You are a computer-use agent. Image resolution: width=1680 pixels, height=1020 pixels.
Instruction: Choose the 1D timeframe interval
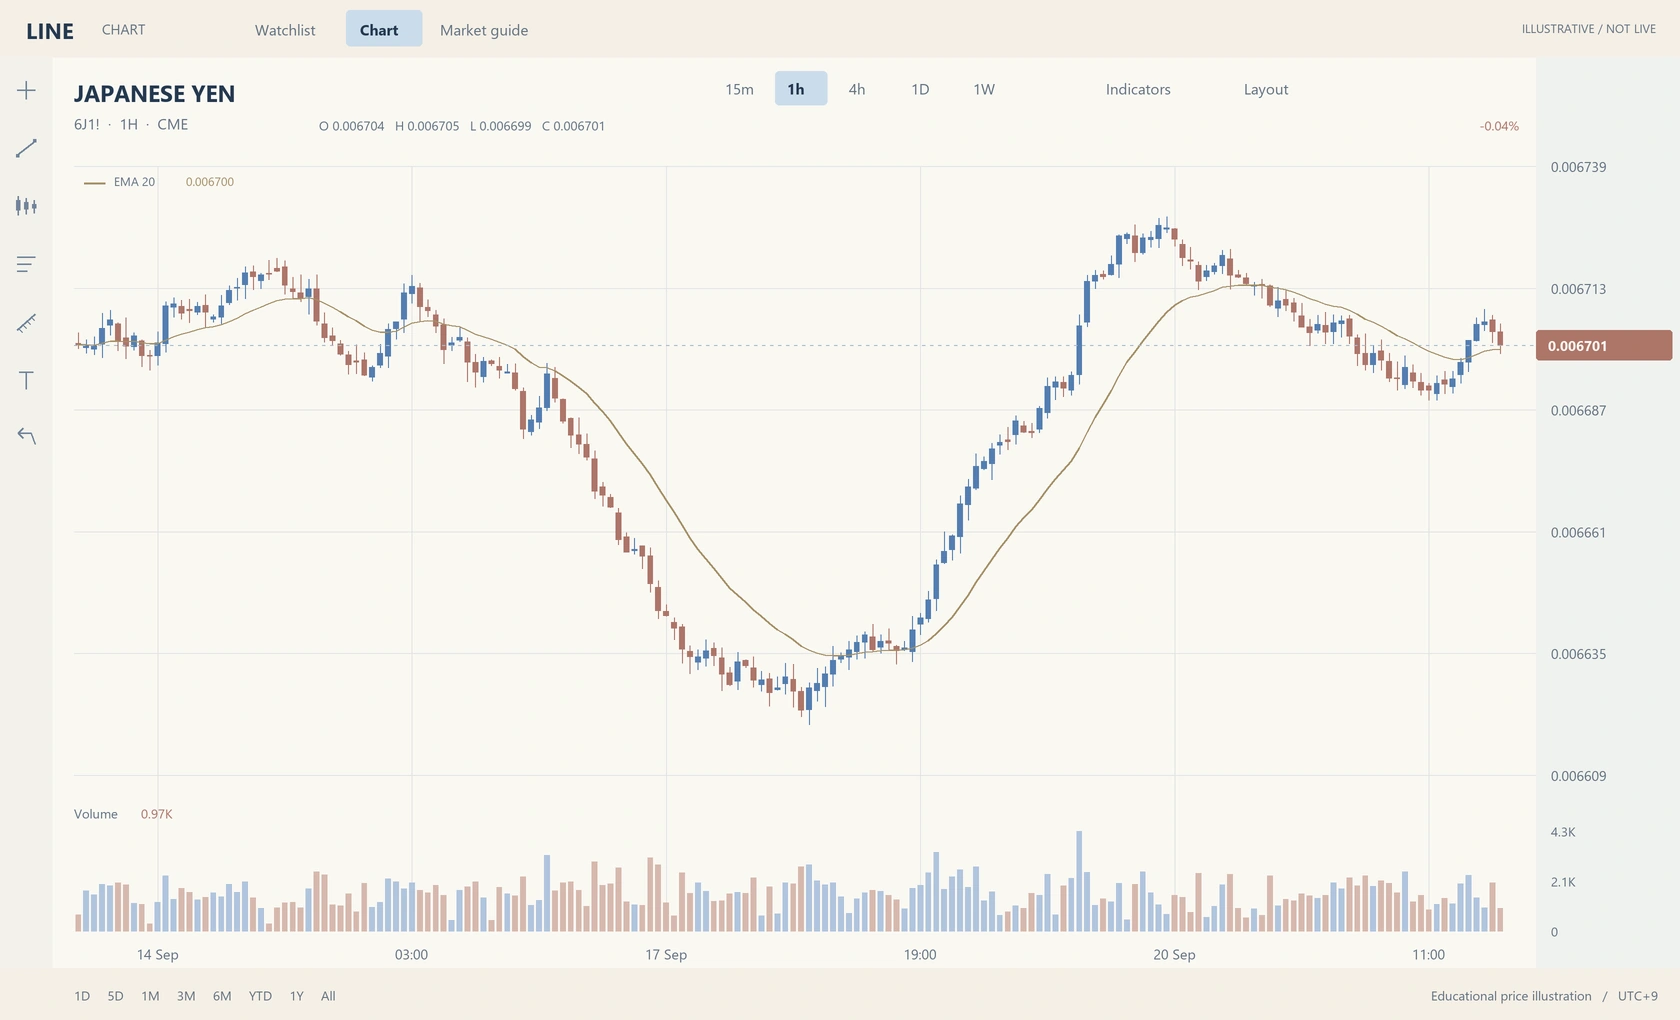click(920, 89)
